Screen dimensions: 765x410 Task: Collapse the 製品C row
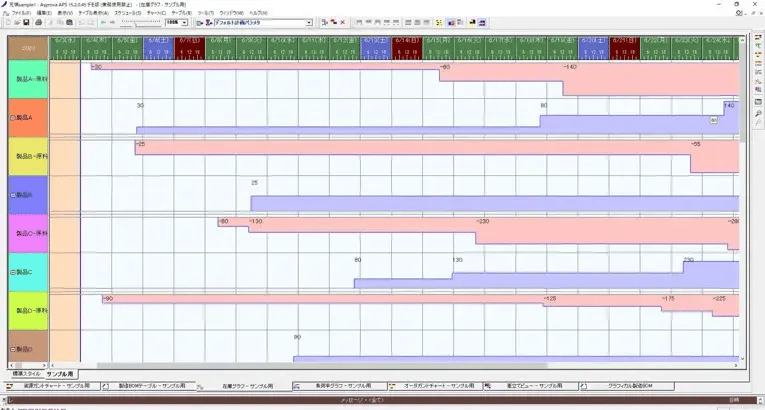click(x=12, y=271)
